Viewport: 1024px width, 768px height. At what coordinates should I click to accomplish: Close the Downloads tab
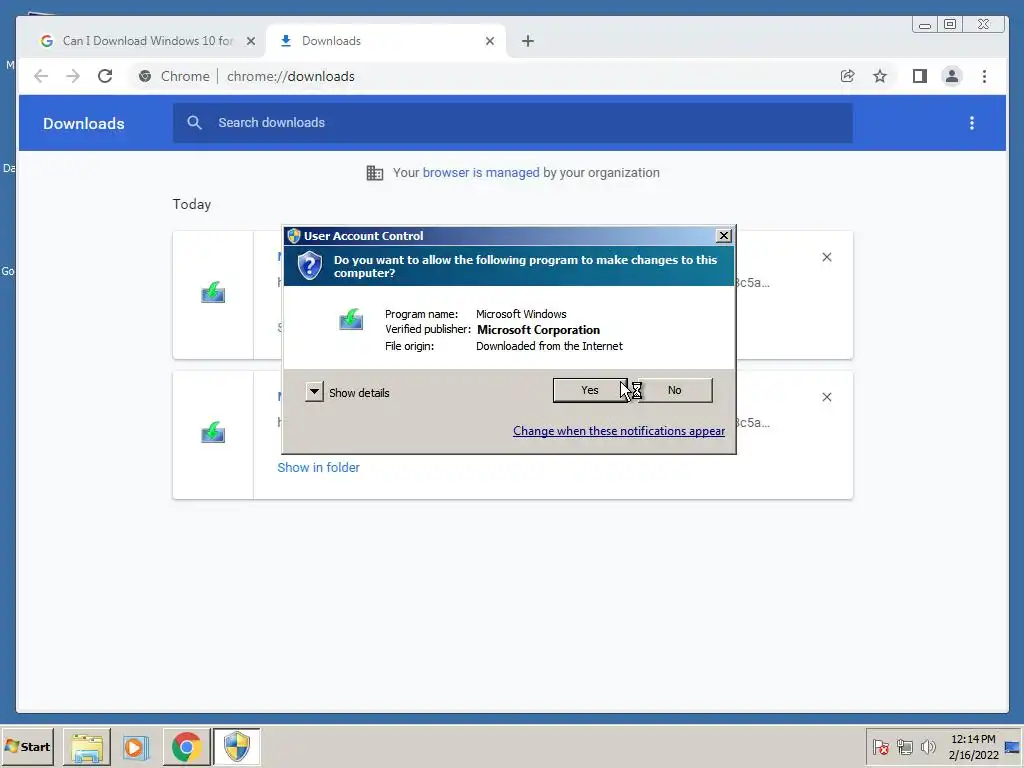[490, 41]
